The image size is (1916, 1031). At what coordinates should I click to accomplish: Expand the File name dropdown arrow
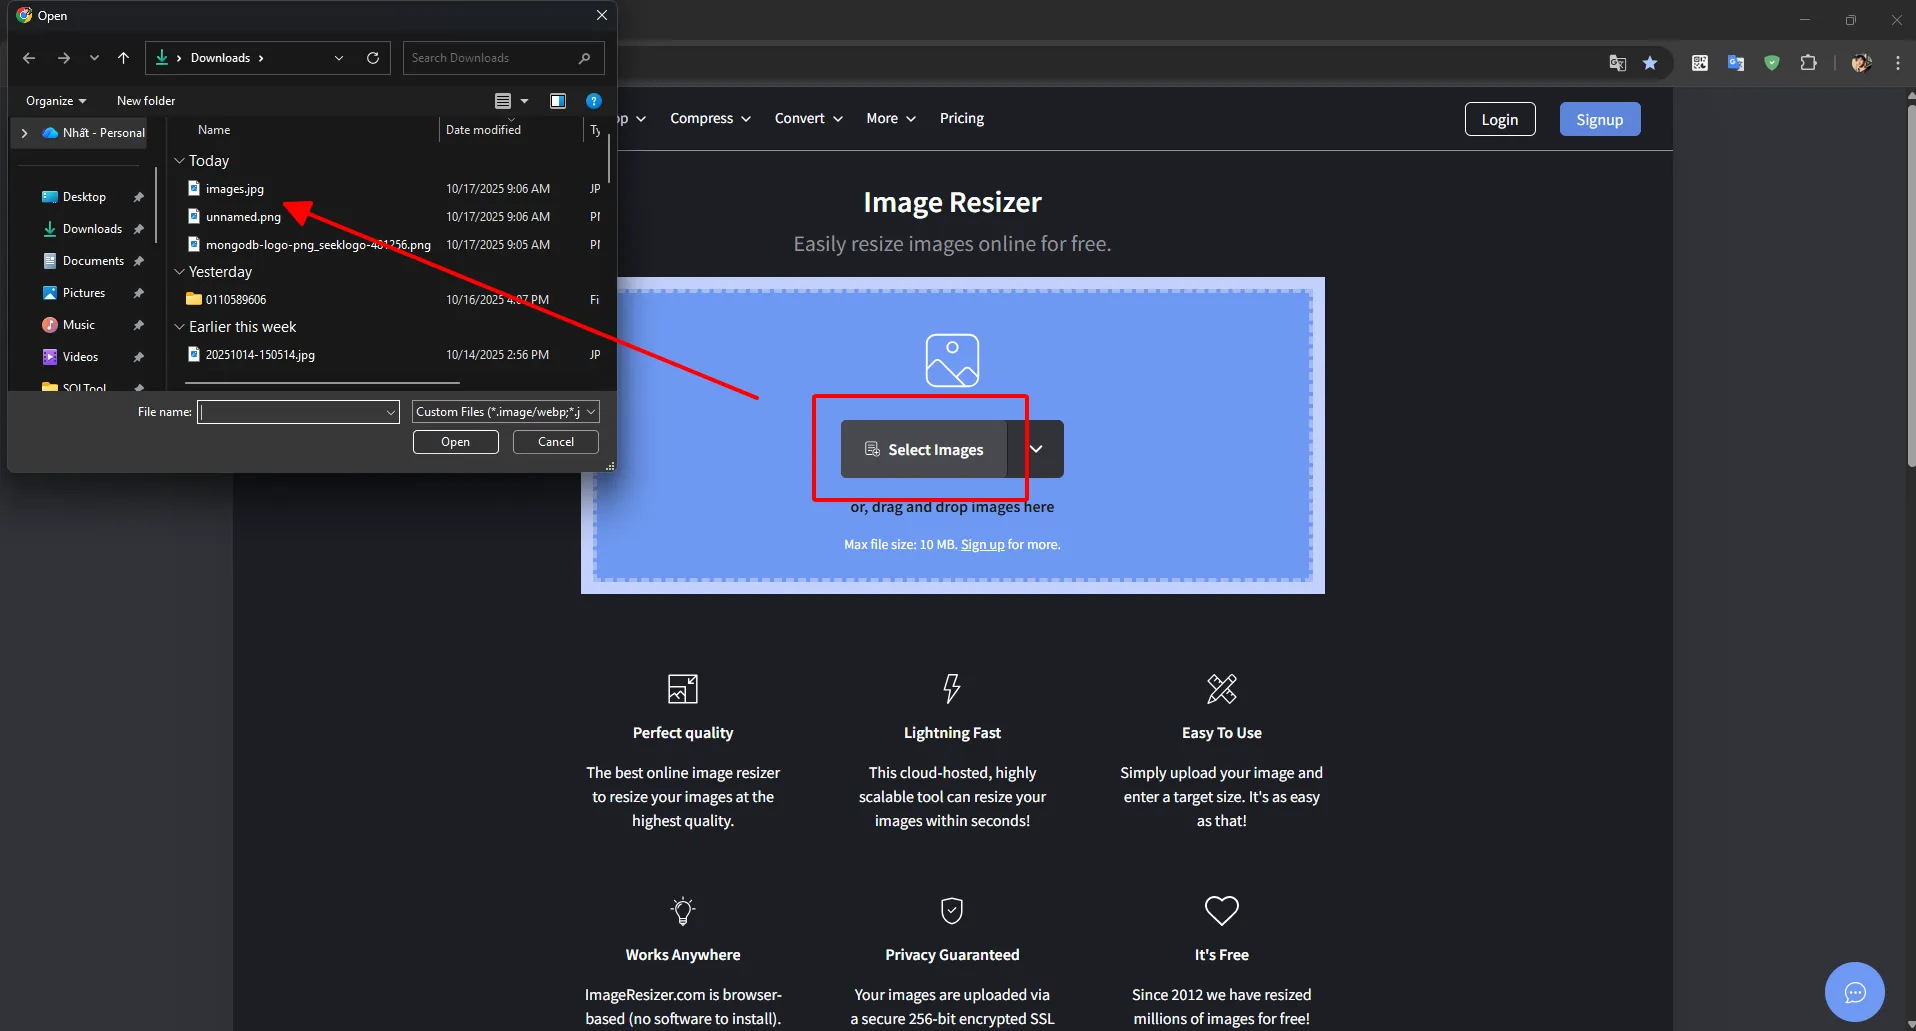391,412
